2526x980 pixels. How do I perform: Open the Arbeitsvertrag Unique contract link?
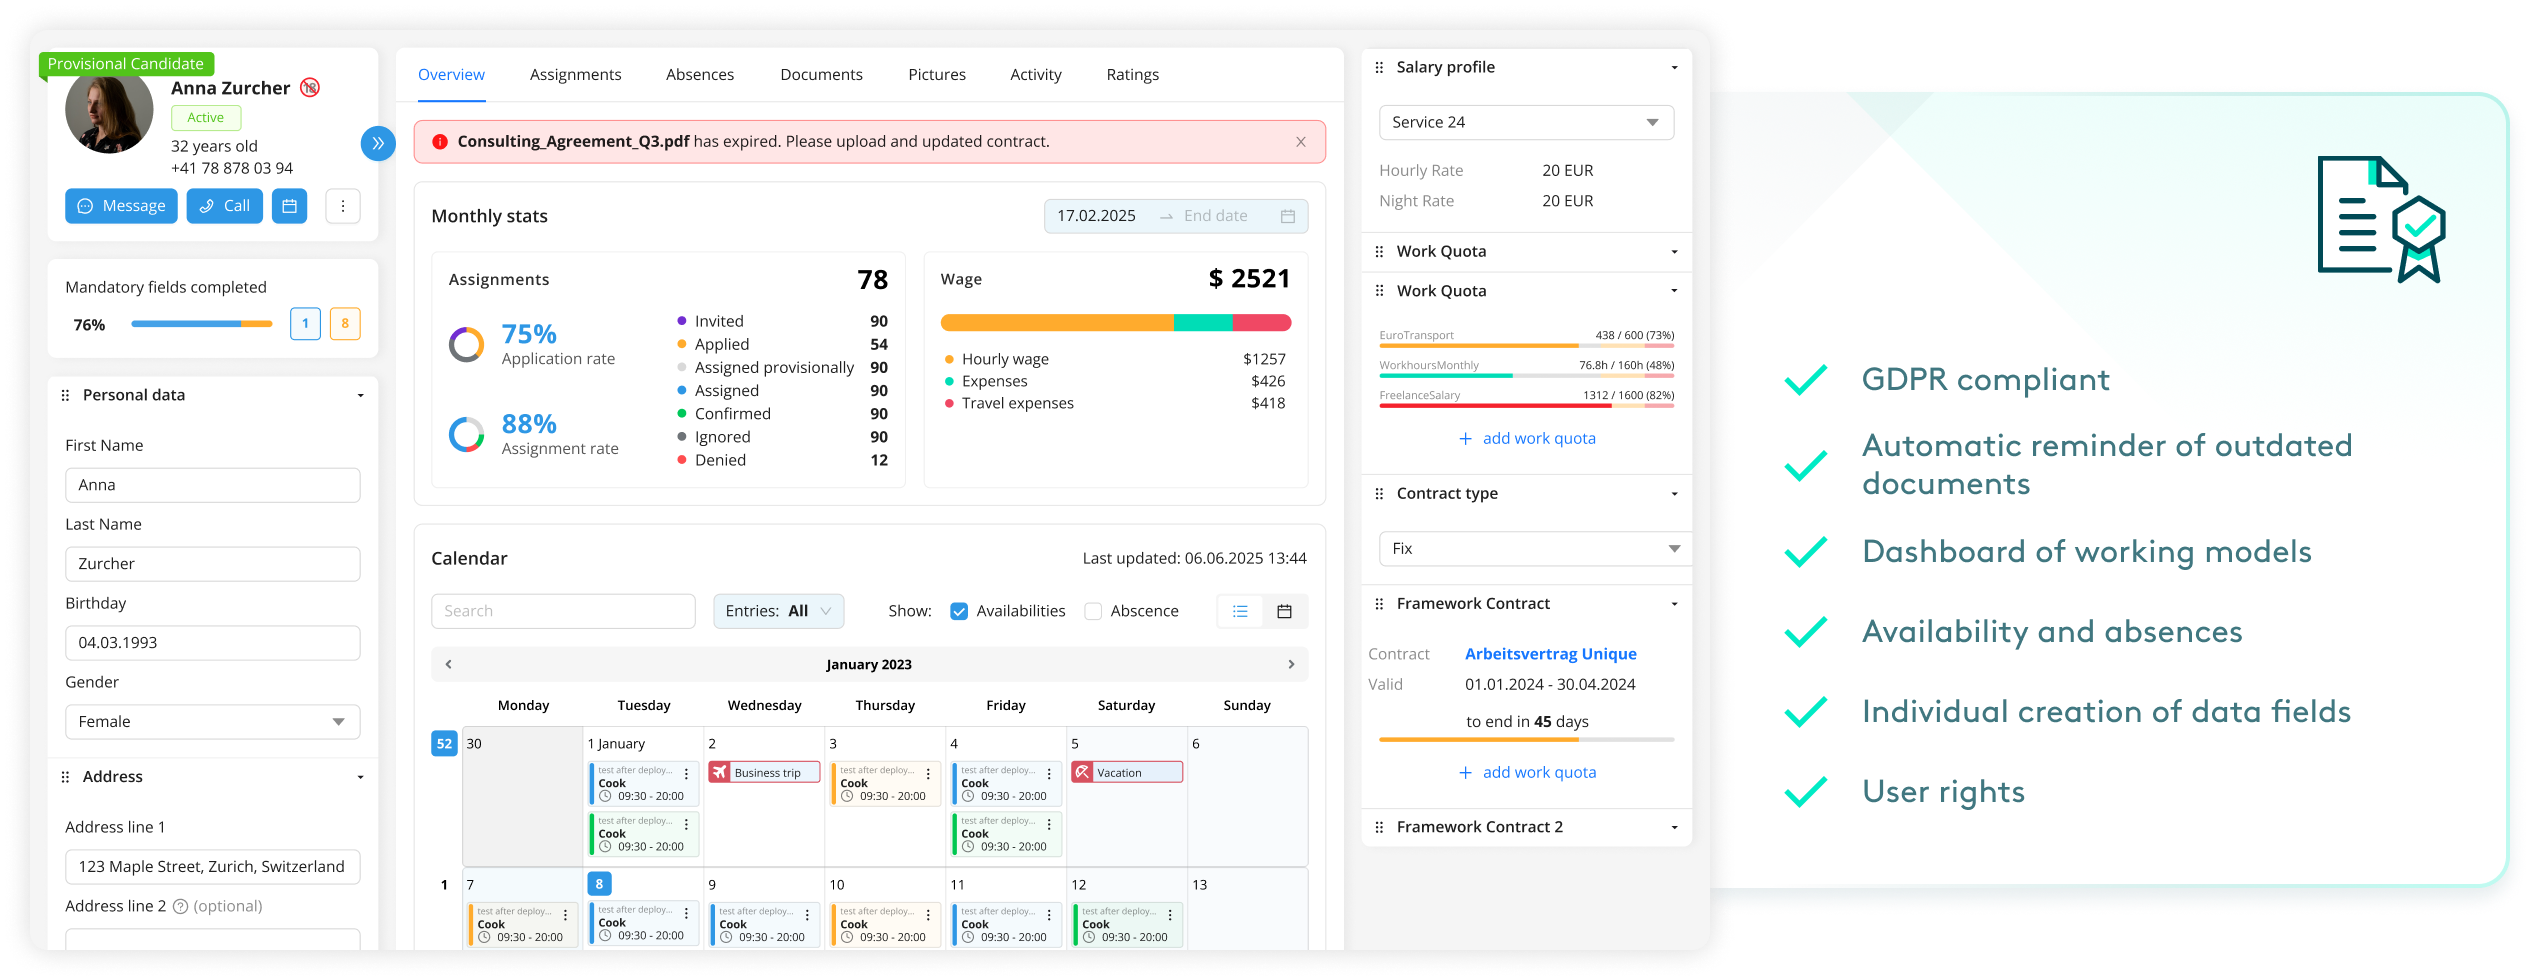1550,653
